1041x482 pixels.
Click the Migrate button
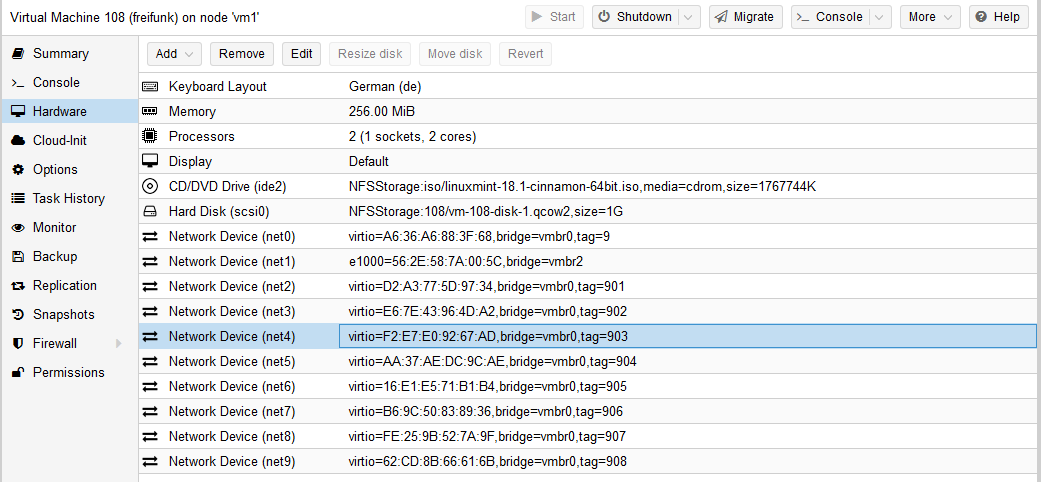(746, 17)
